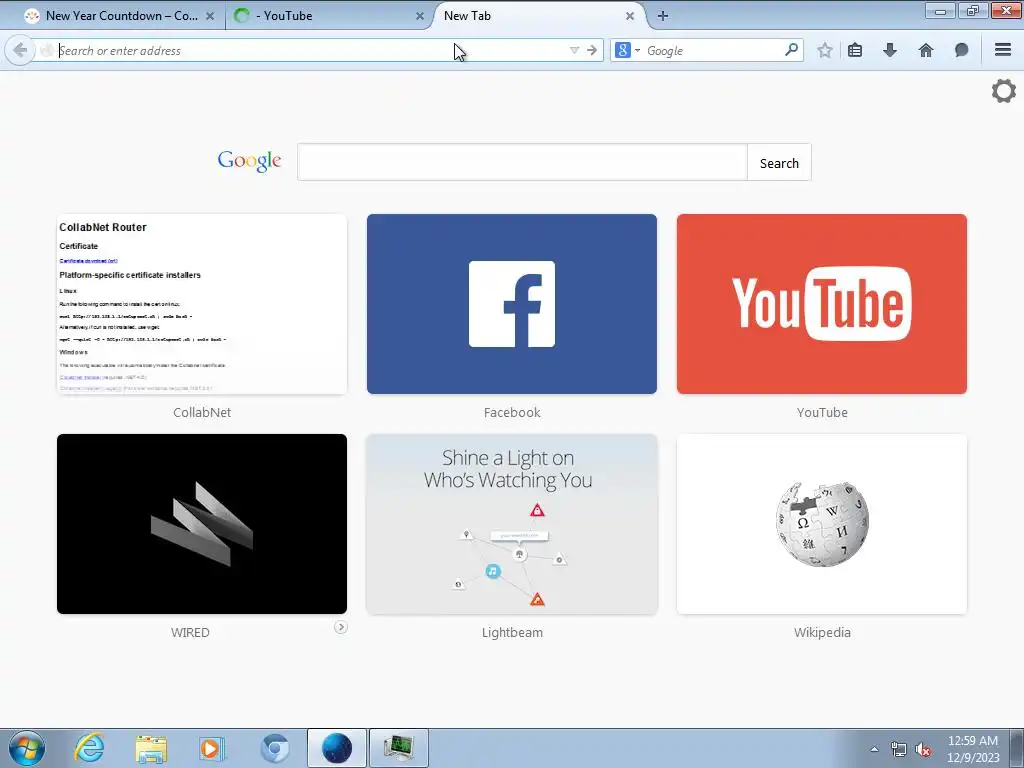Open the WIRED tile

tap(202, 524)
